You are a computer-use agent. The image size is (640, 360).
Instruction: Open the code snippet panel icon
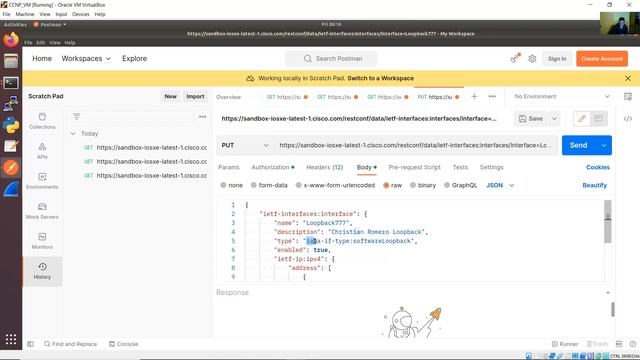[628, 119]
